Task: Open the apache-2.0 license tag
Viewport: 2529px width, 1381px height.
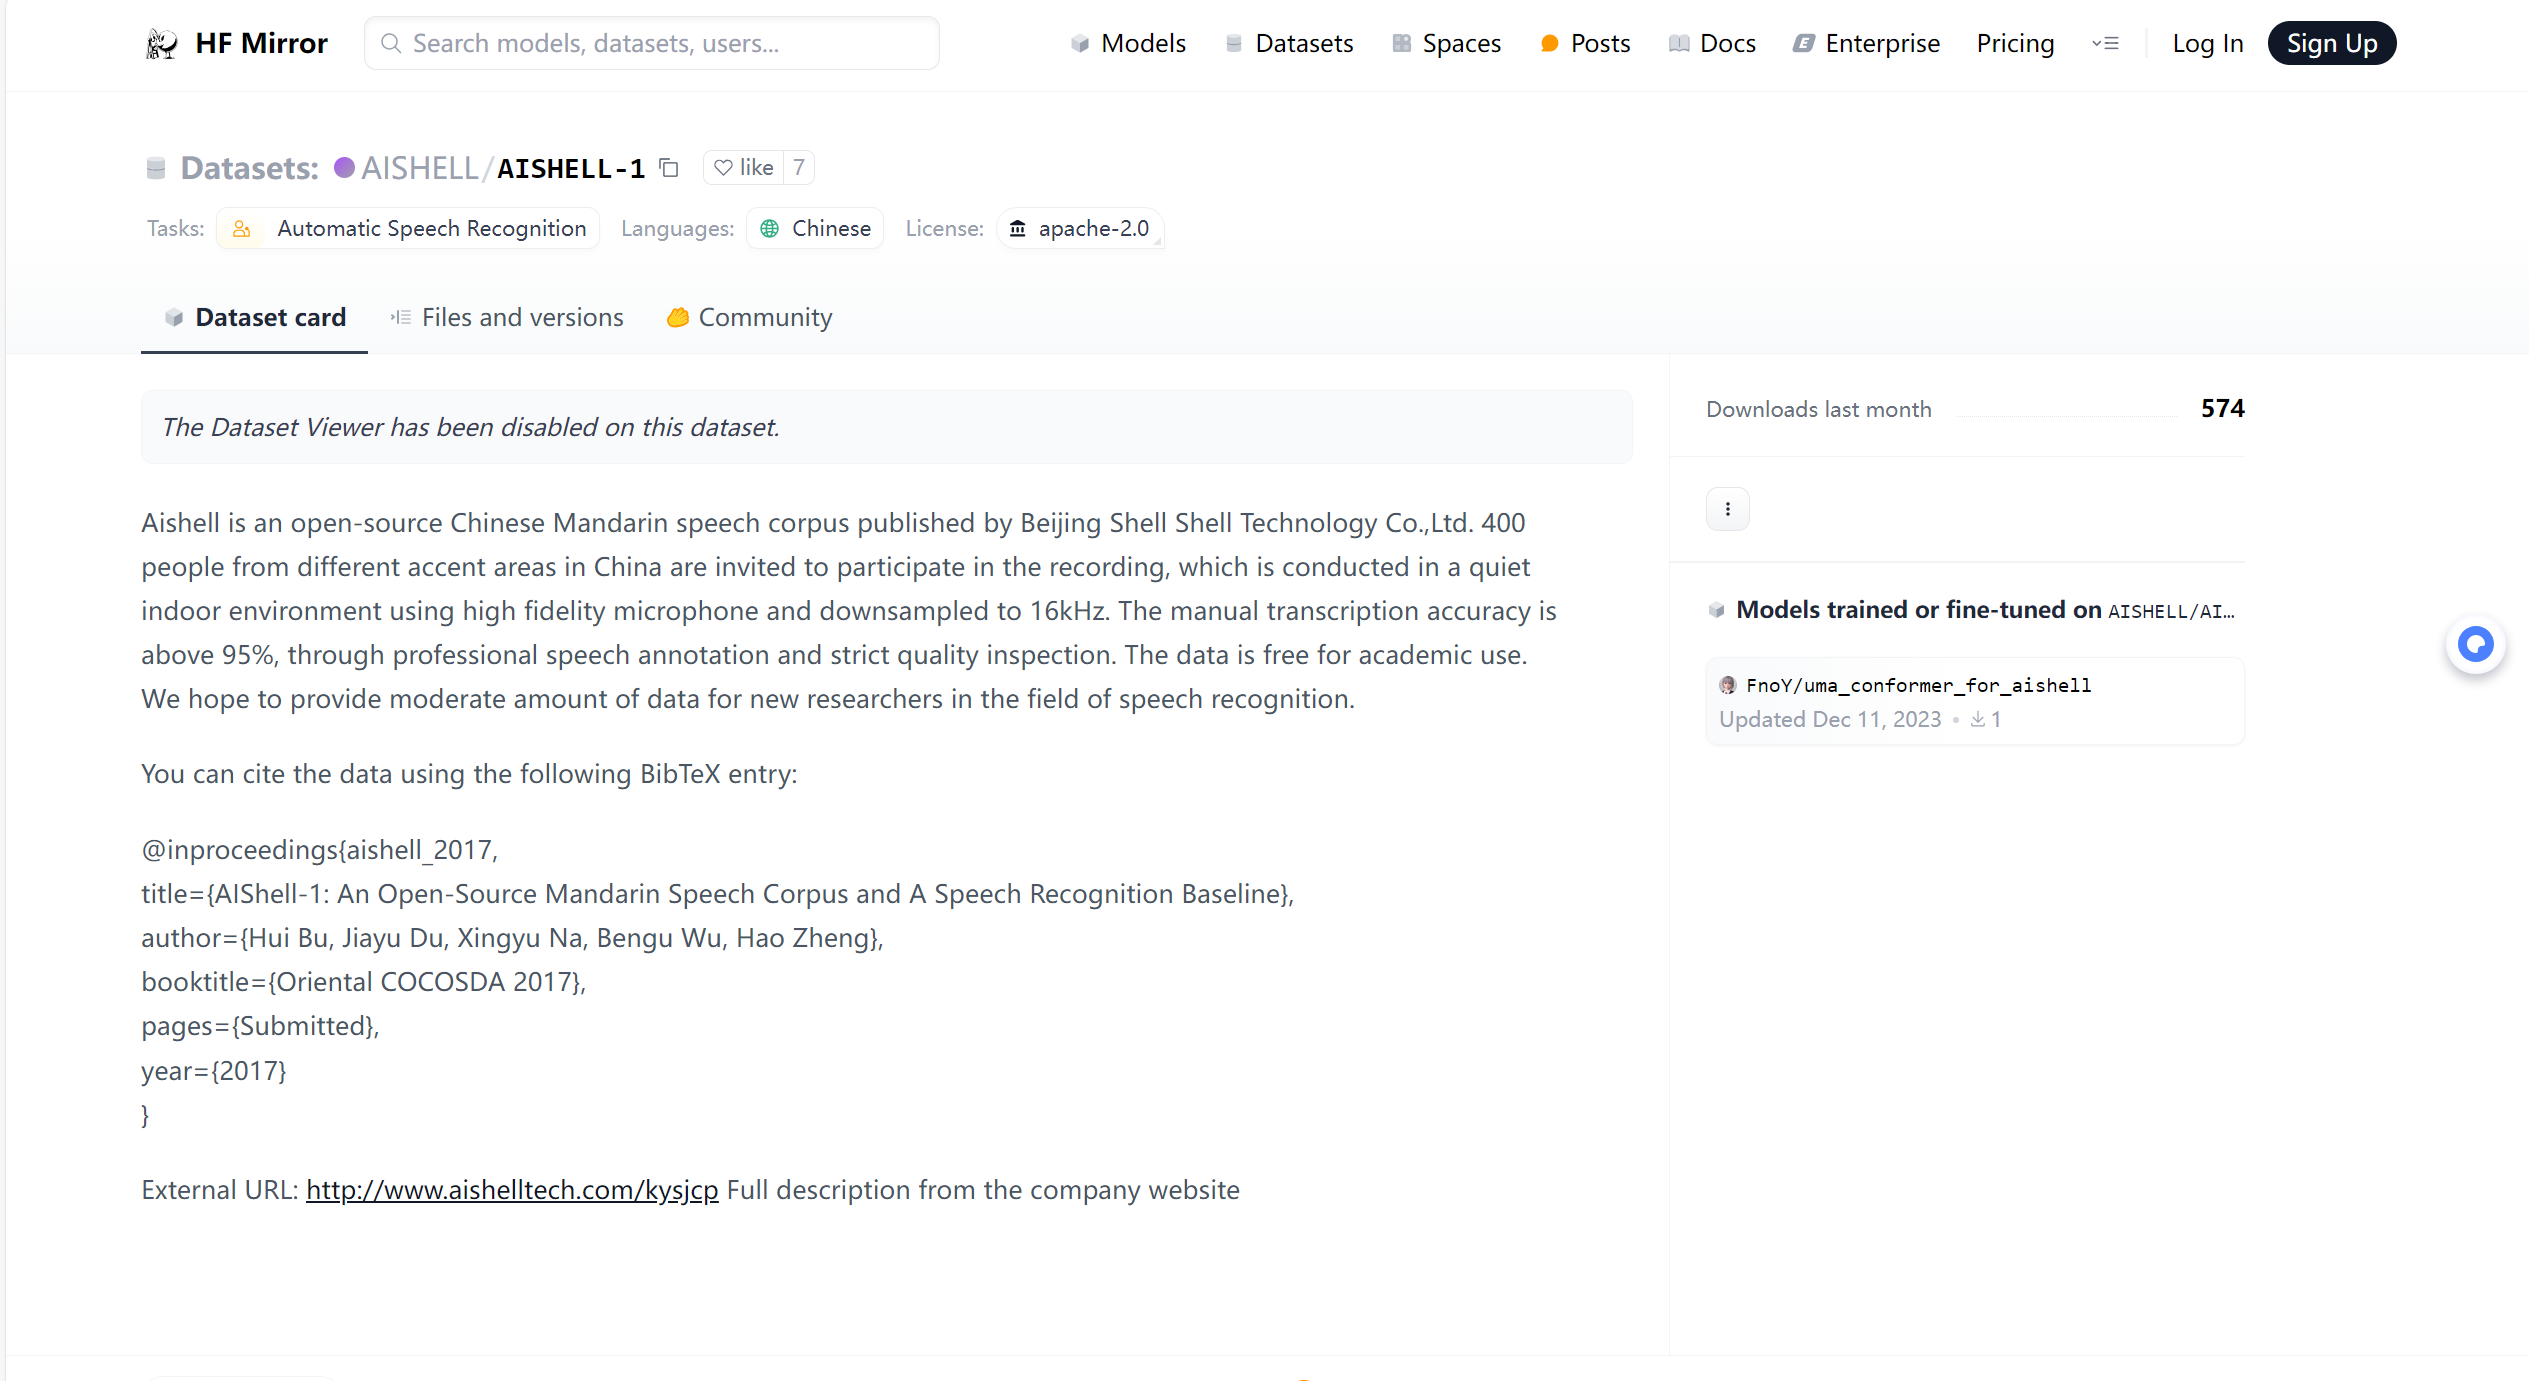Action: click(1080, 229)
